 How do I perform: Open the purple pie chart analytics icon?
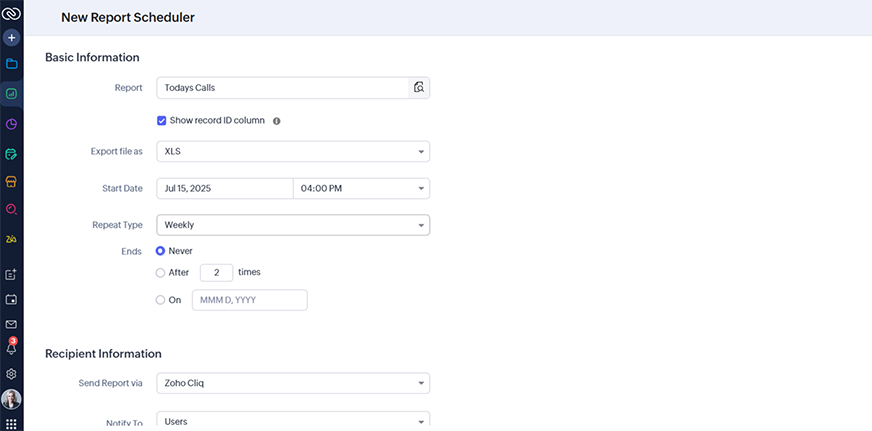coord(11,124)
